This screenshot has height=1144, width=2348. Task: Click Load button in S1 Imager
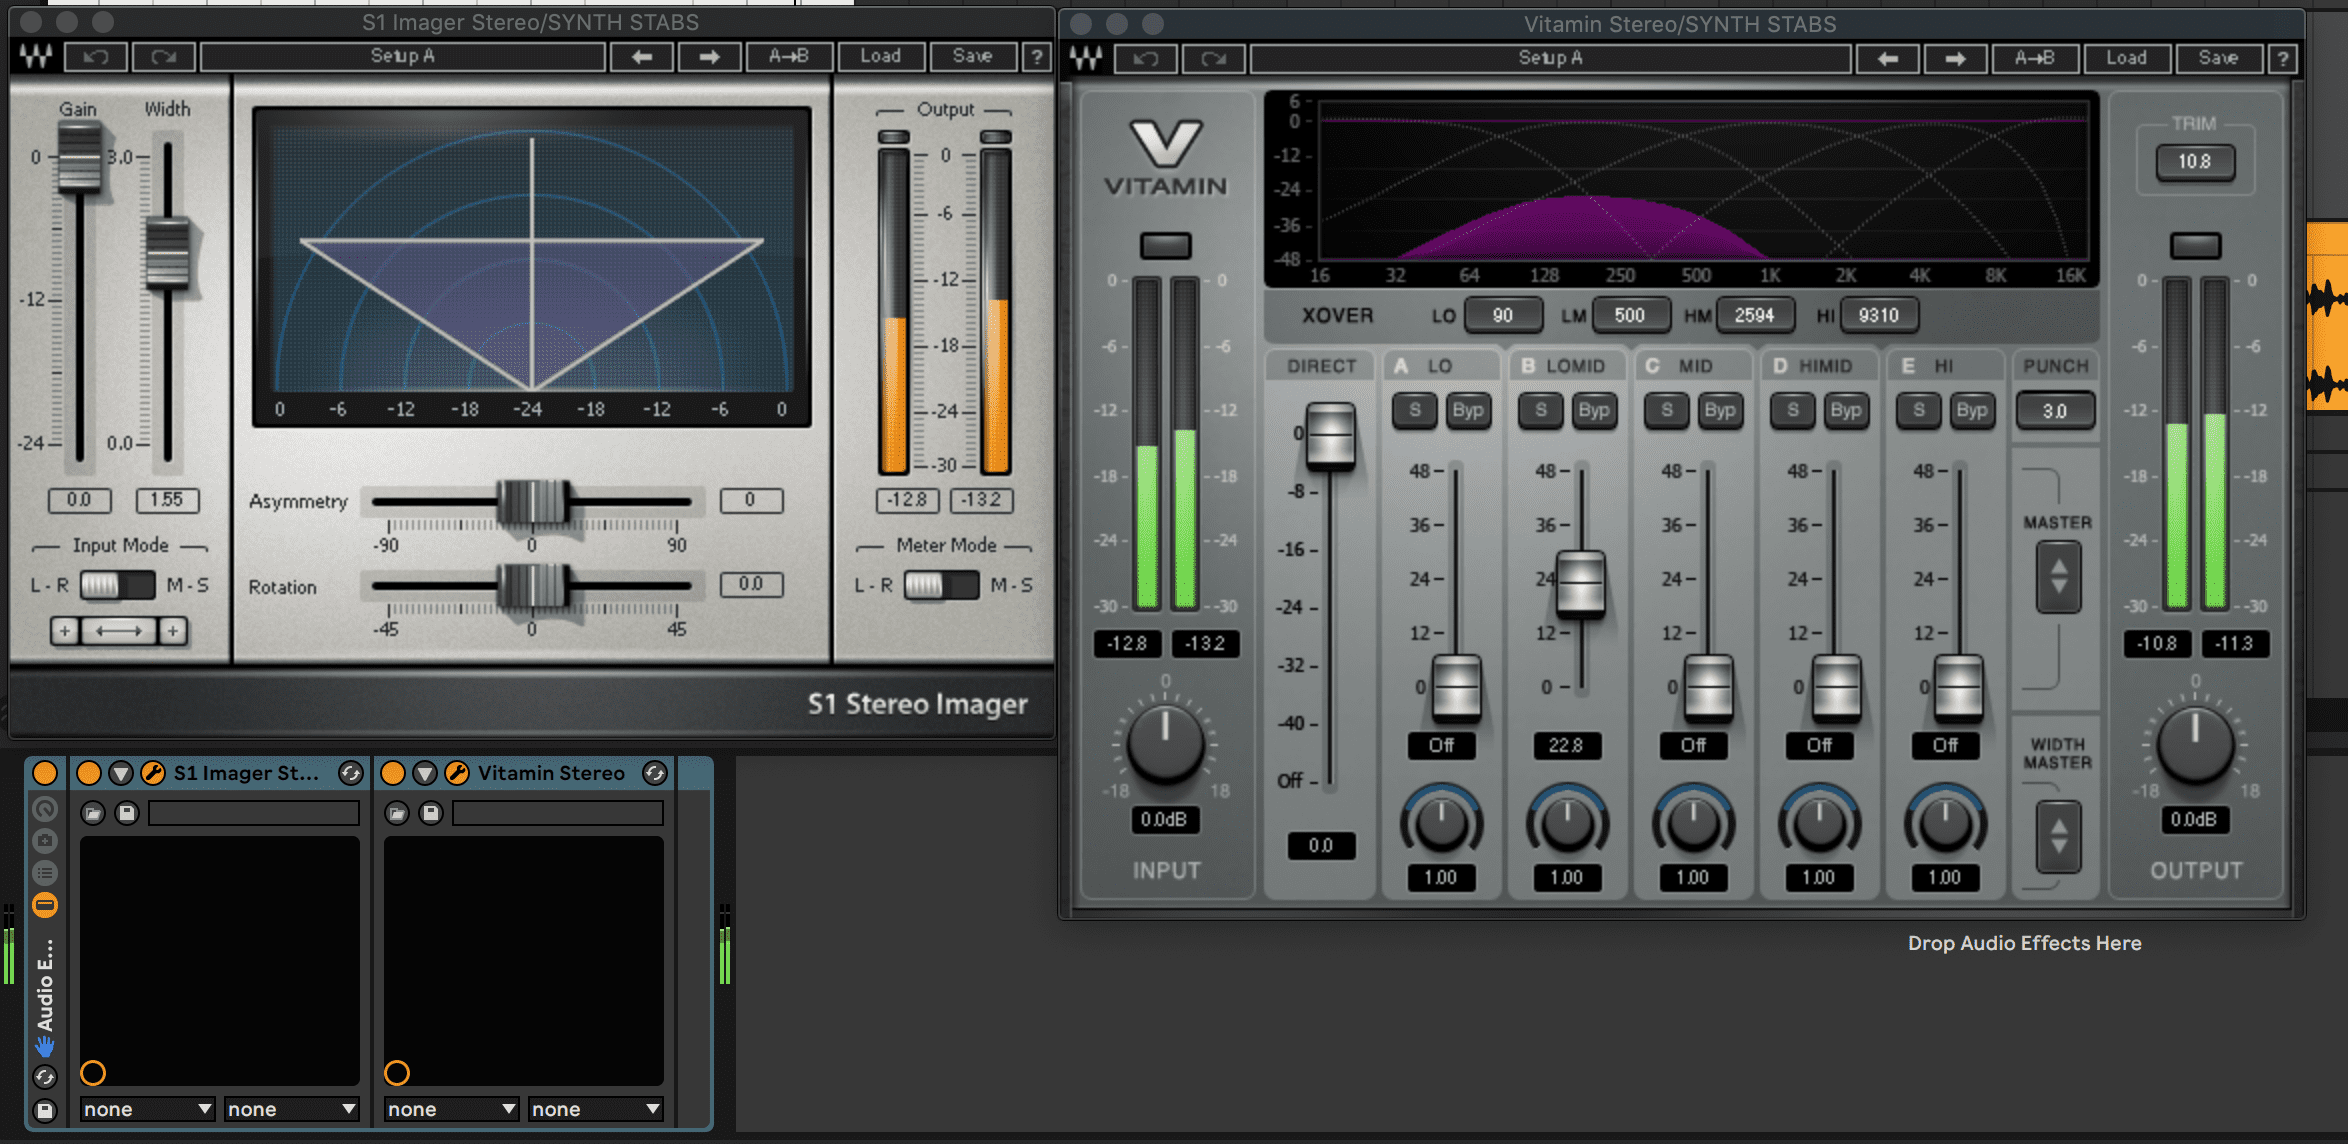tap(881, 57)
